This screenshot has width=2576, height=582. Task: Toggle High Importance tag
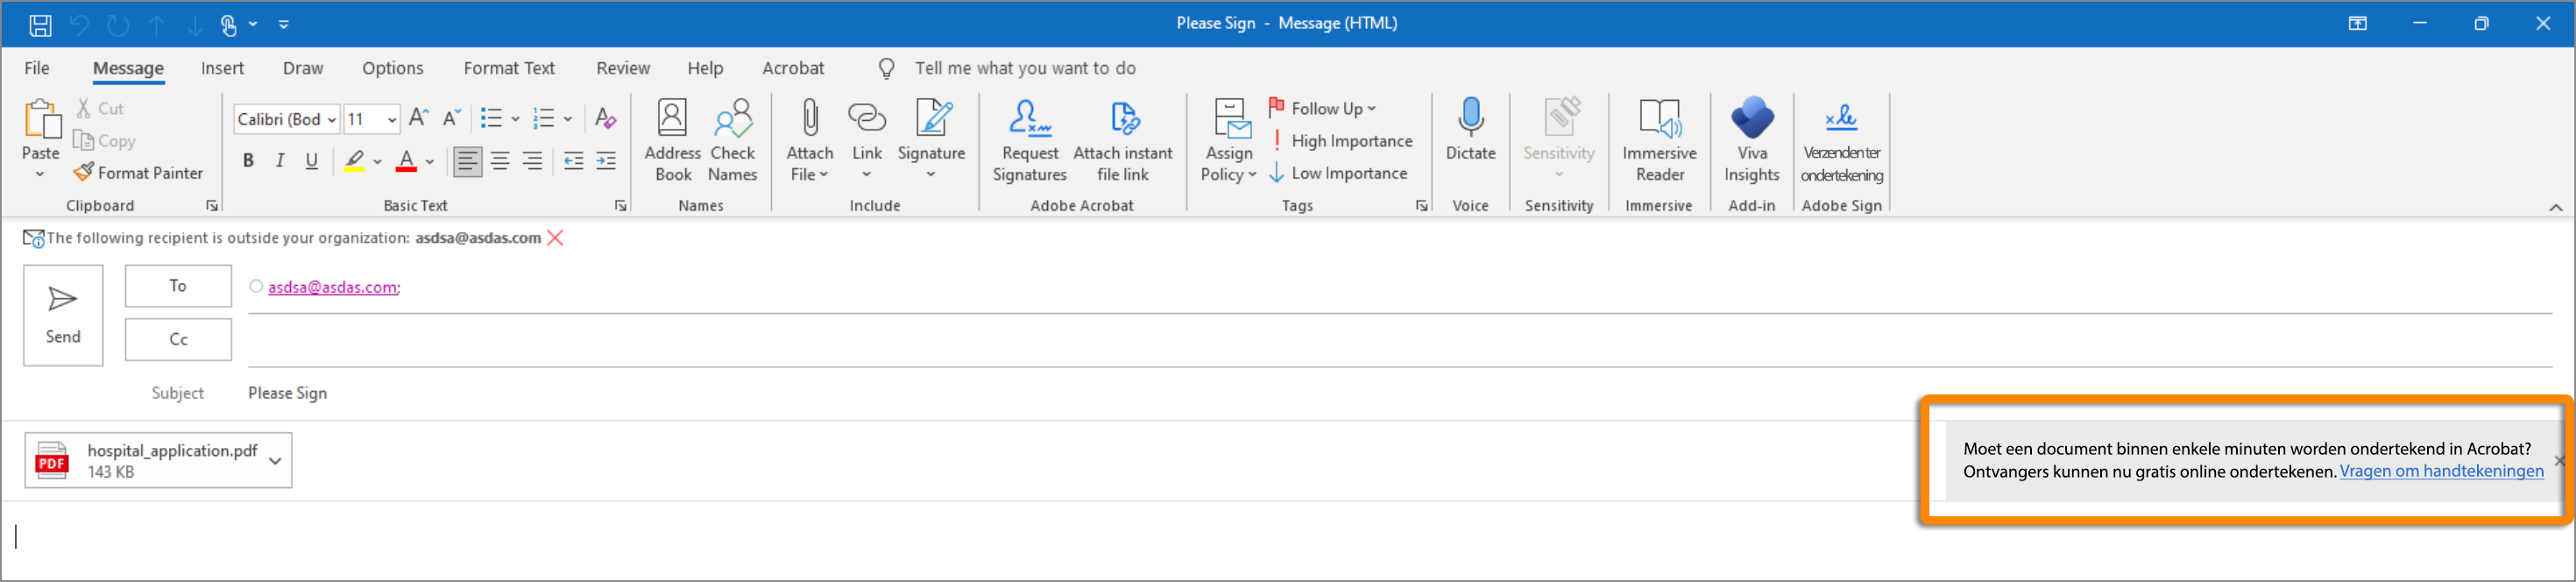coord(1341,141)
